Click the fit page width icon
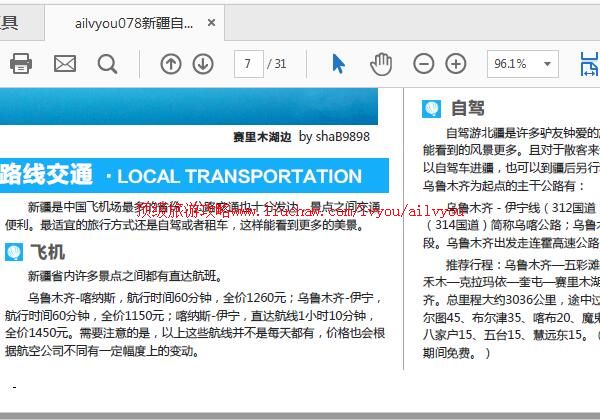Image resolution: width=600 pixels, height=420 pixels. click(x=591, y=64)
